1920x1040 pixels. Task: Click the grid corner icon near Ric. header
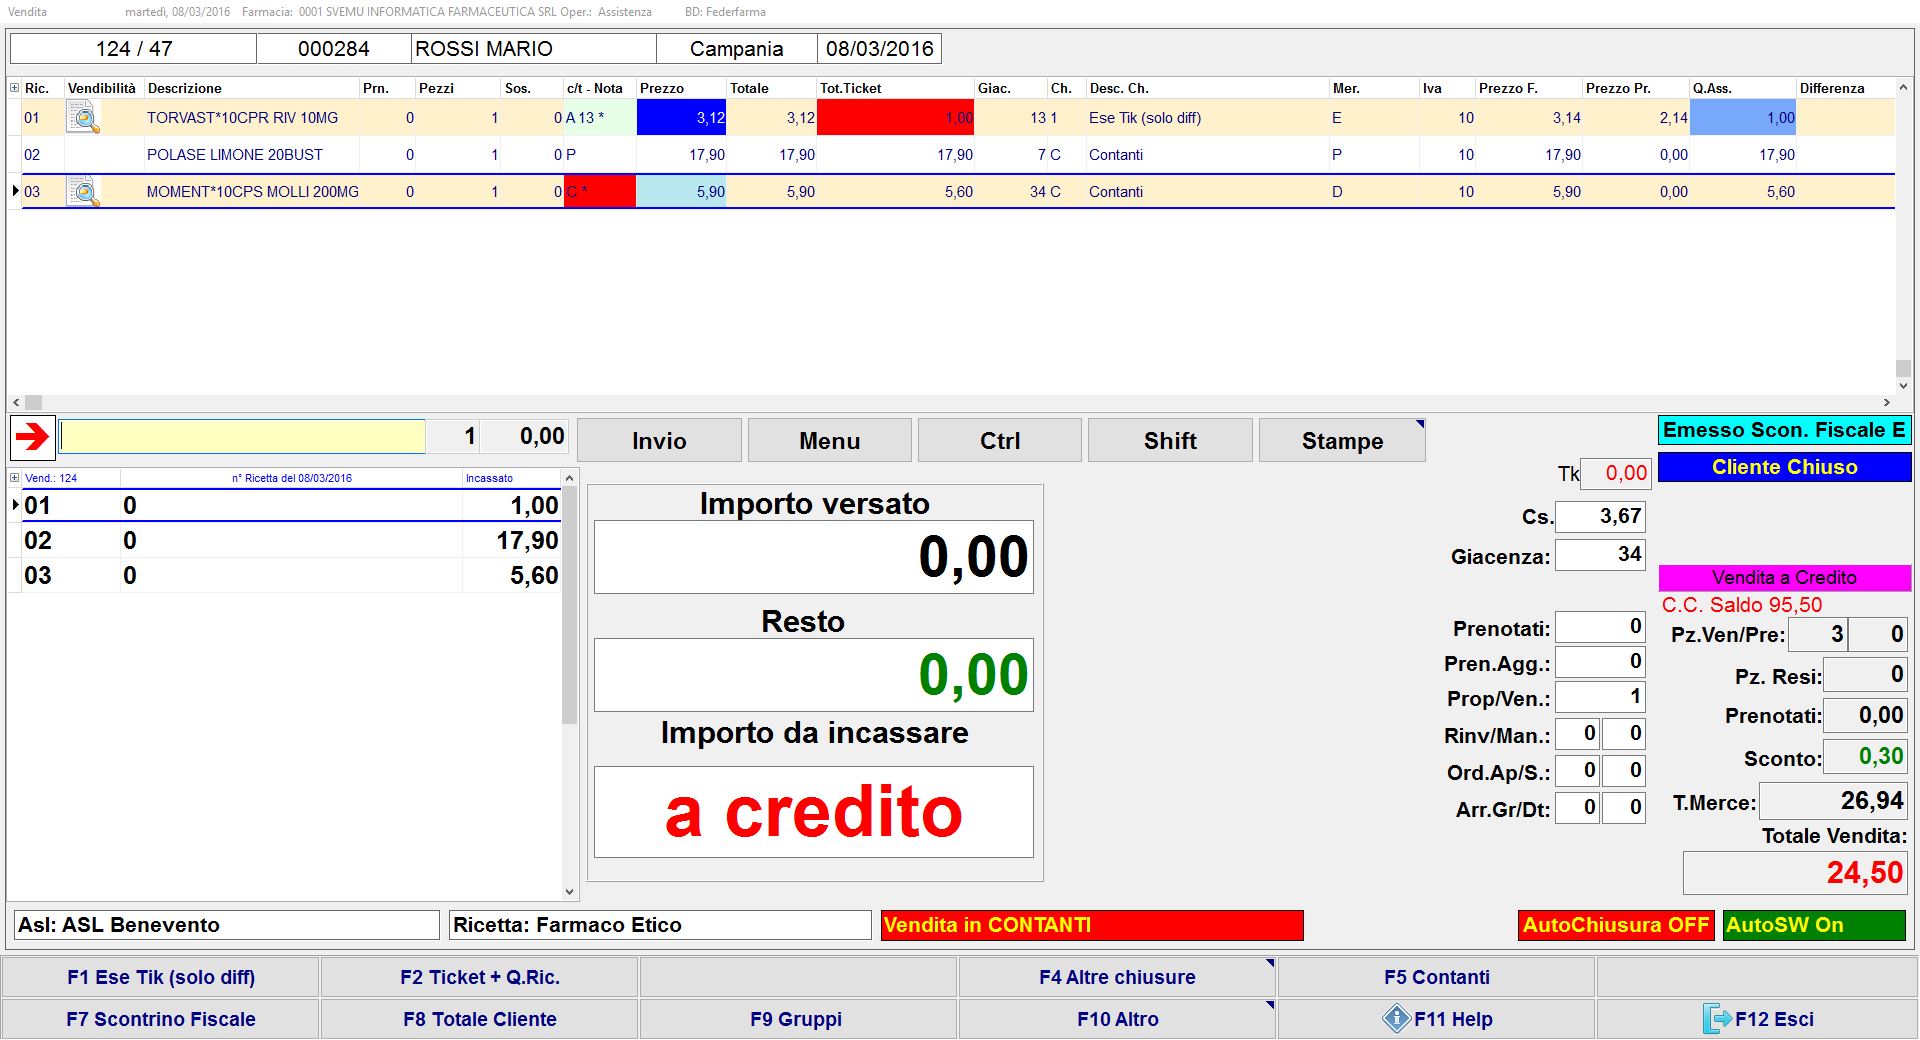15,88
